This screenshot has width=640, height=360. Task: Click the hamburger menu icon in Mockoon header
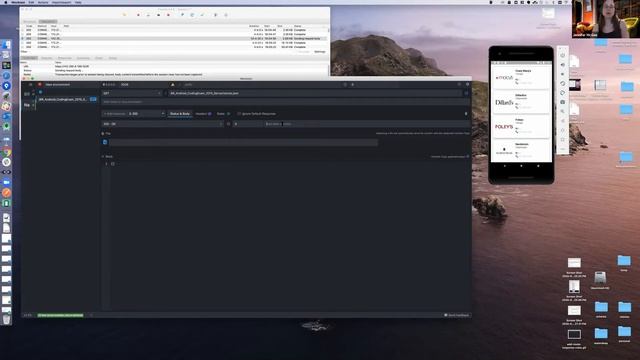[x=30, y=84]
